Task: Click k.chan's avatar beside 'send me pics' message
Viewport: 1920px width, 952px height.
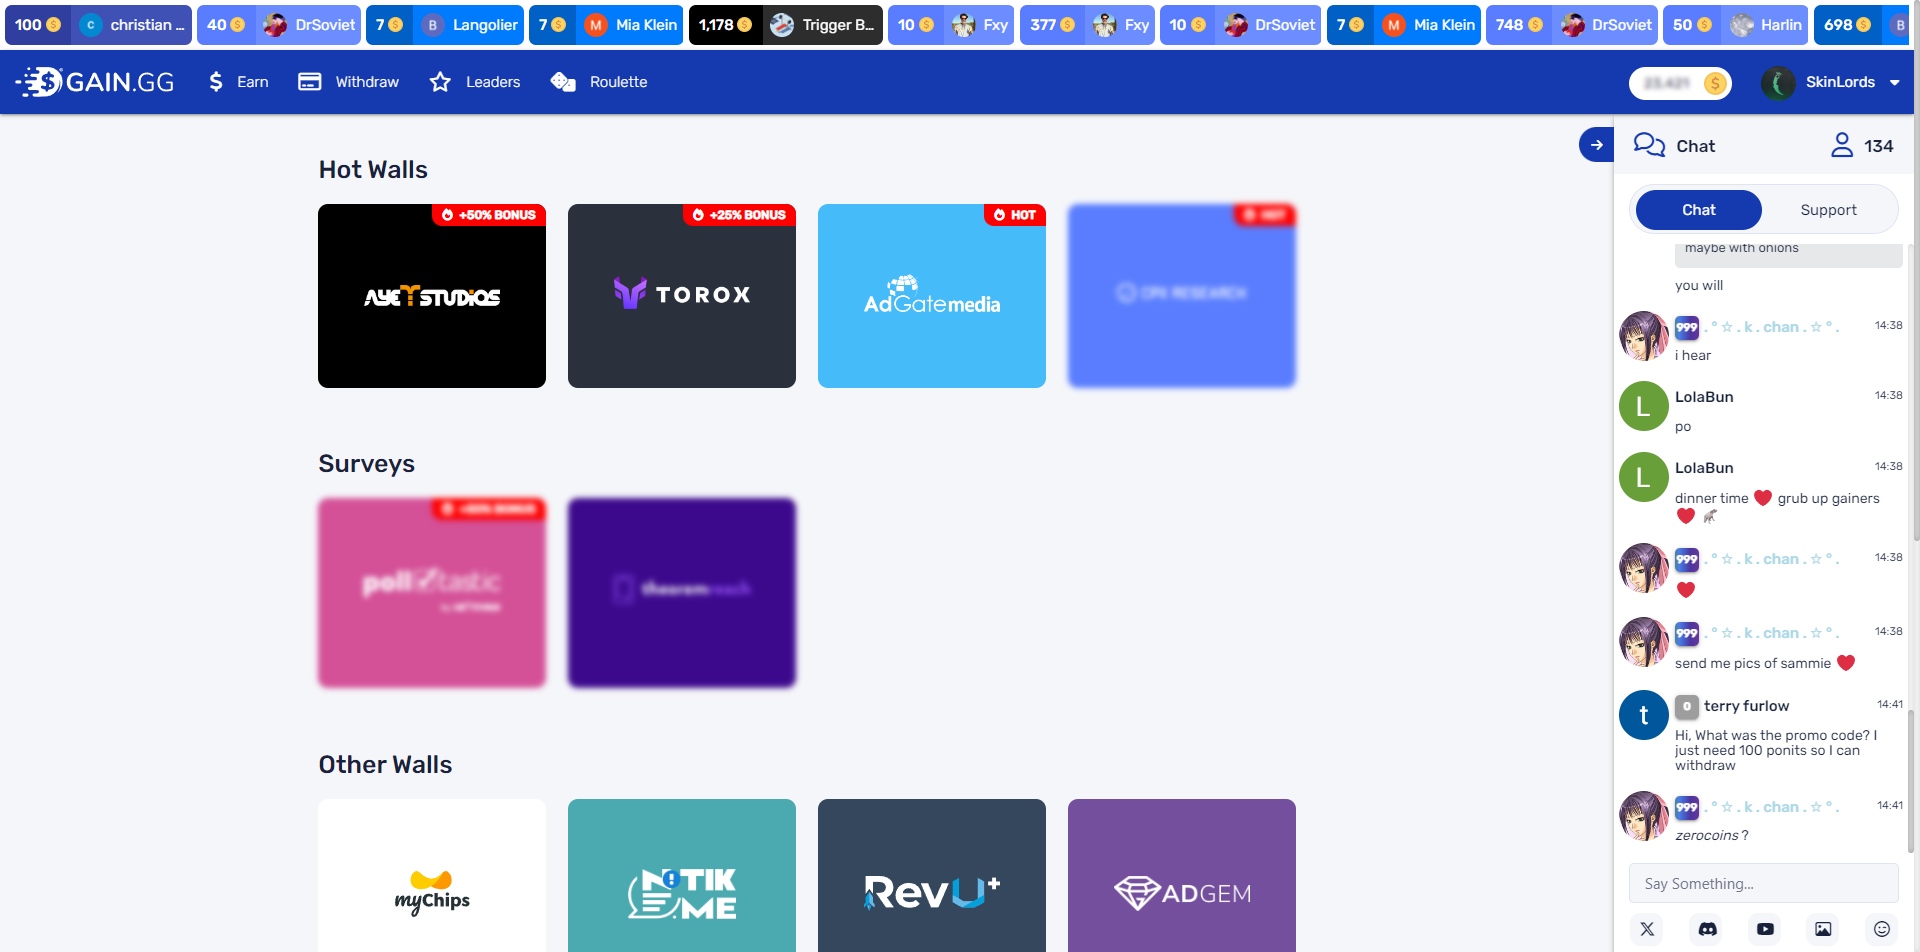Action: tap(1643, 642)
